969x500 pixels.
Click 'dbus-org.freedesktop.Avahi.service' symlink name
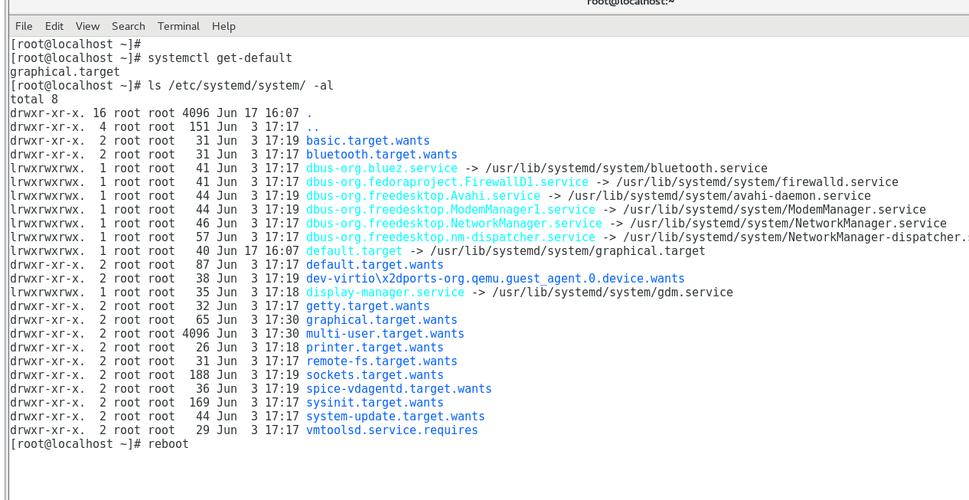coord(423,196)
